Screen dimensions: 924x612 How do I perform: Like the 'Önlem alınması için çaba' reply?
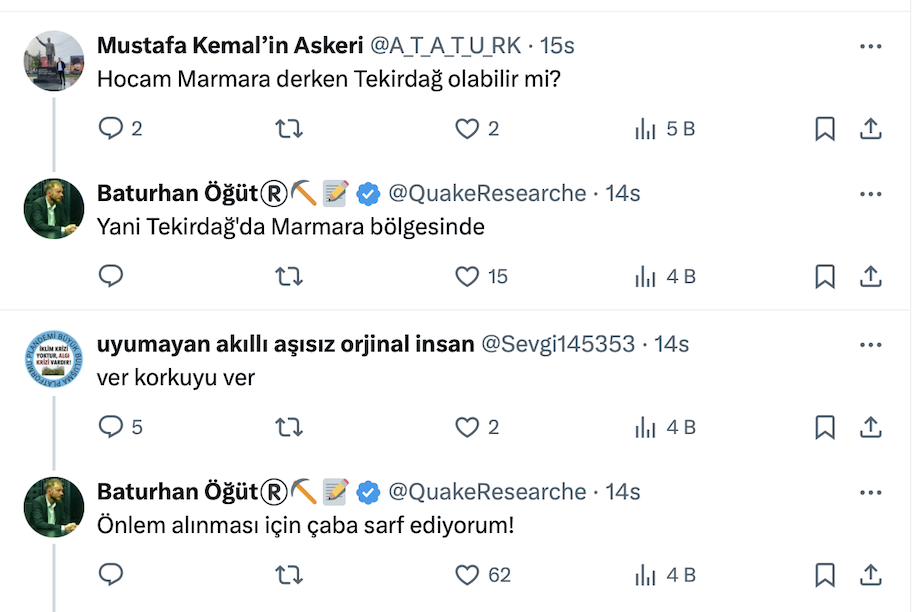467,574
